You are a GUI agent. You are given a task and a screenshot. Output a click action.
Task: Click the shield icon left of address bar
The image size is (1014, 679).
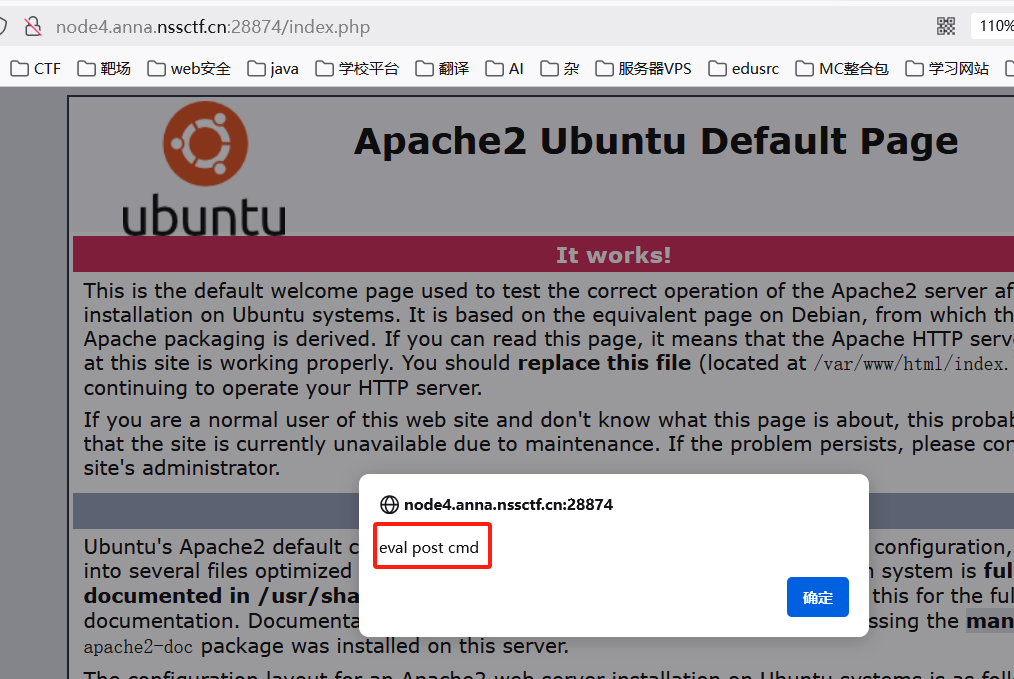pyautogui.click(x=3, y=27)
